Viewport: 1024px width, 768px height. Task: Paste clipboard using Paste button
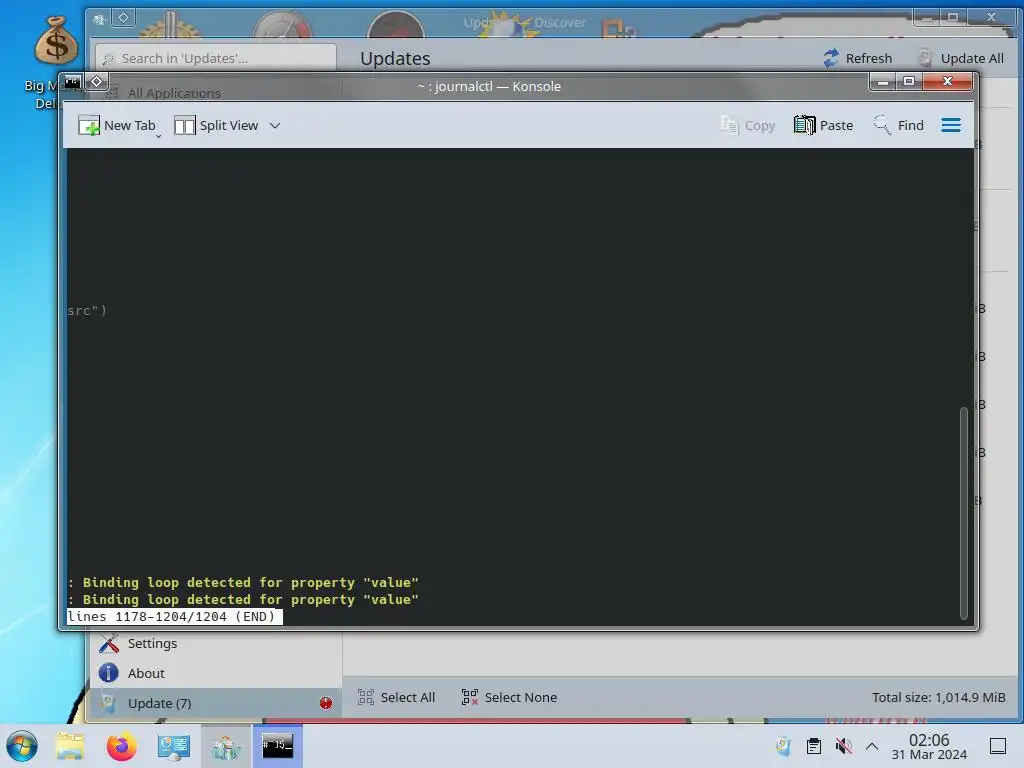coord(824,125)
